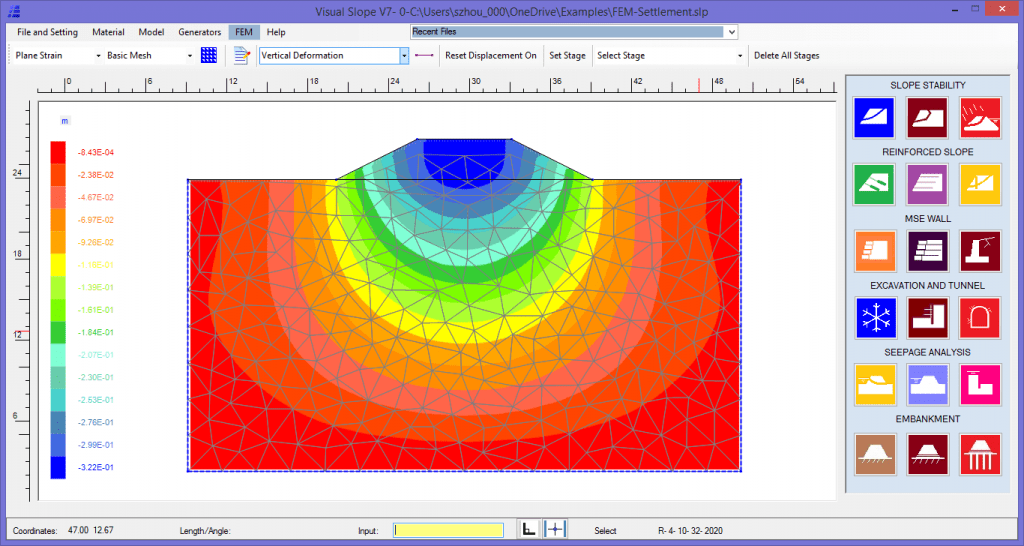Toggle the ortho mode button in status bar
Screen dimensions: 1024x546
pyautogui.click(x=529, y=530)
